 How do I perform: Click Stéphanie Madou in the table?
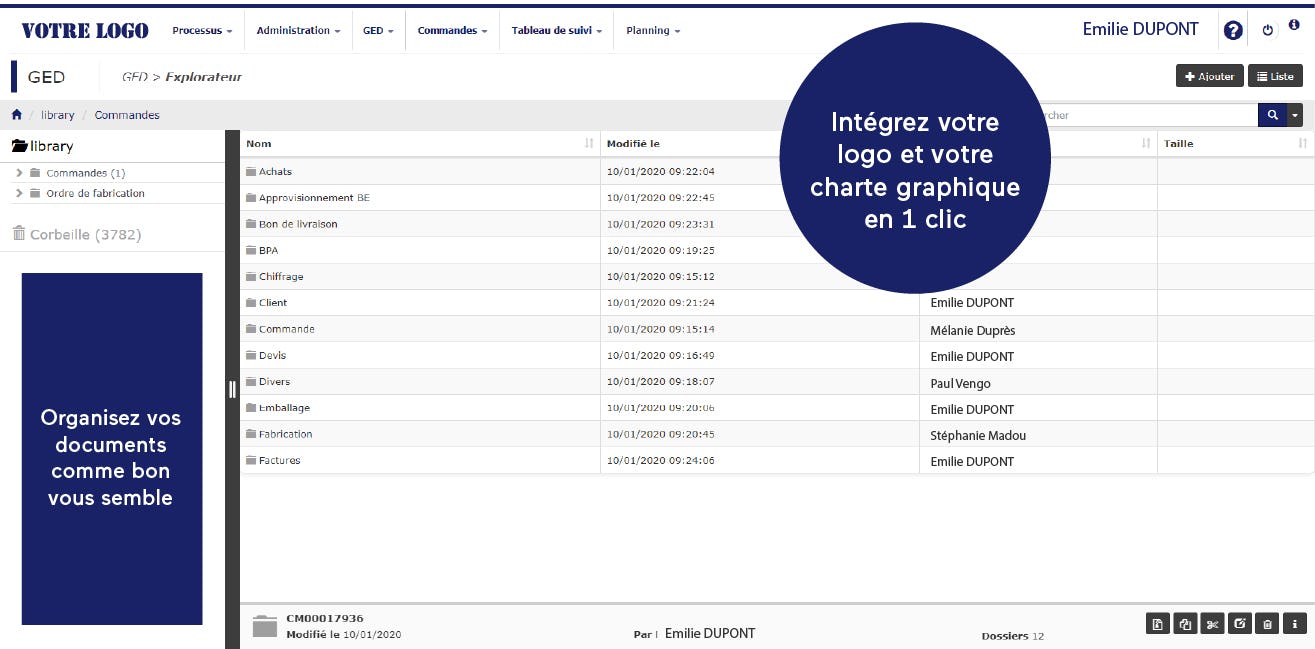pos(978,435)
